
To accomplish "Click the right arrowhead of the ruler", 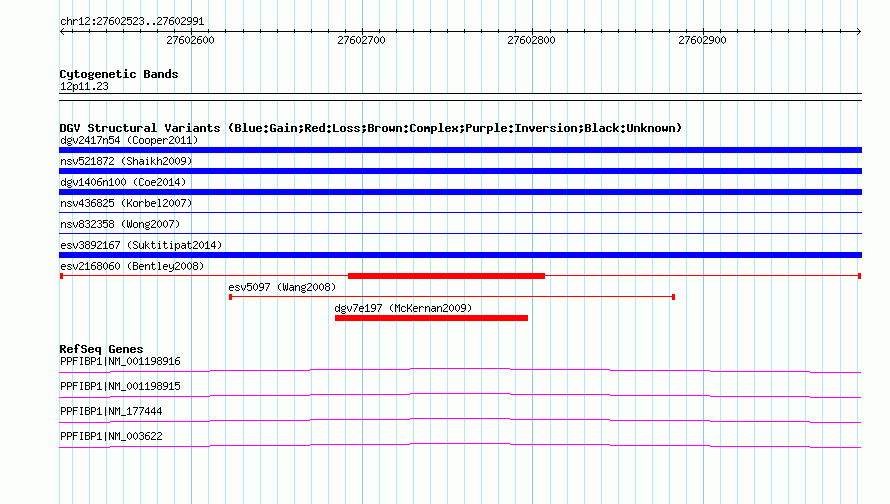I will (859, 32).
